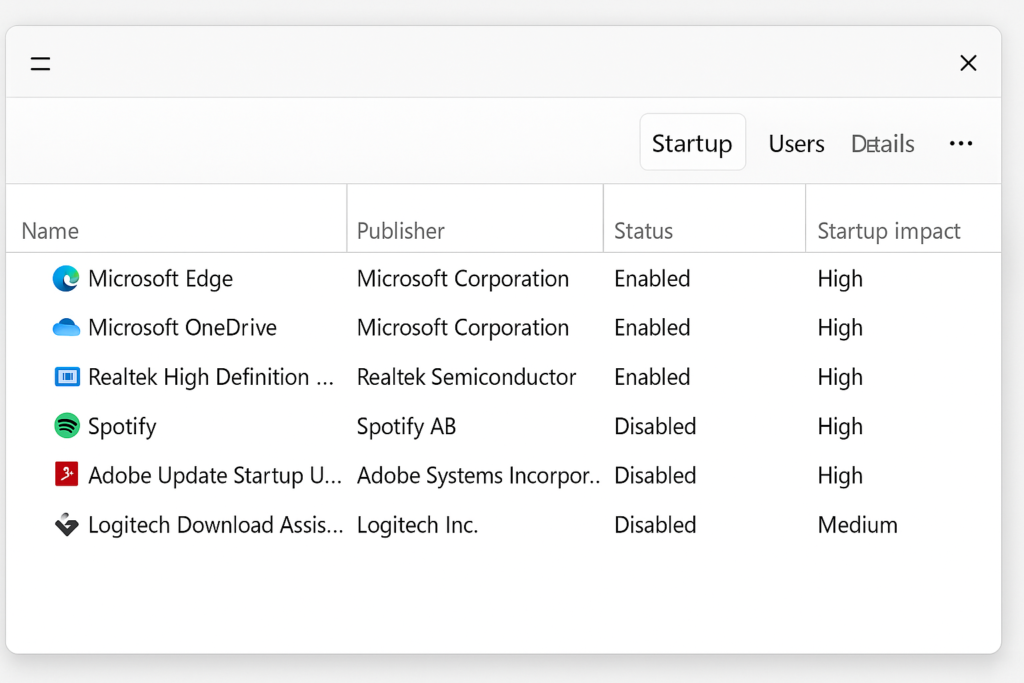This screenshot has height=683, width=1024.
Task: Switch to the Users tab
Action: [796, 144]
